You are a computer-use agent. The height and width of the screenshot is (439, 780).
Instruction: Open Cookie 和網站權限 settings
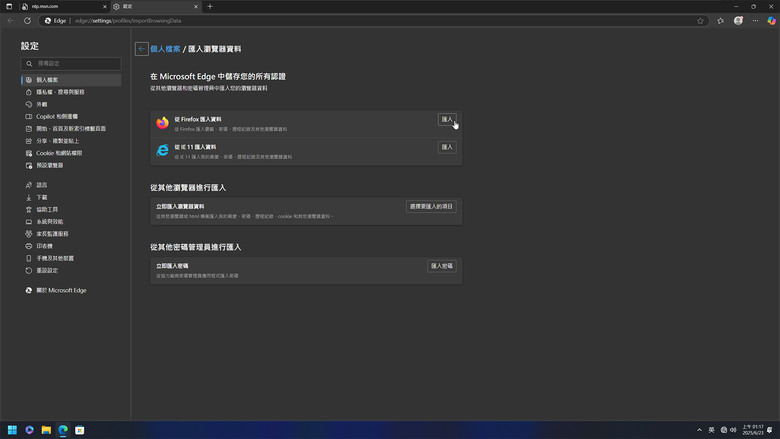[71, 153]
